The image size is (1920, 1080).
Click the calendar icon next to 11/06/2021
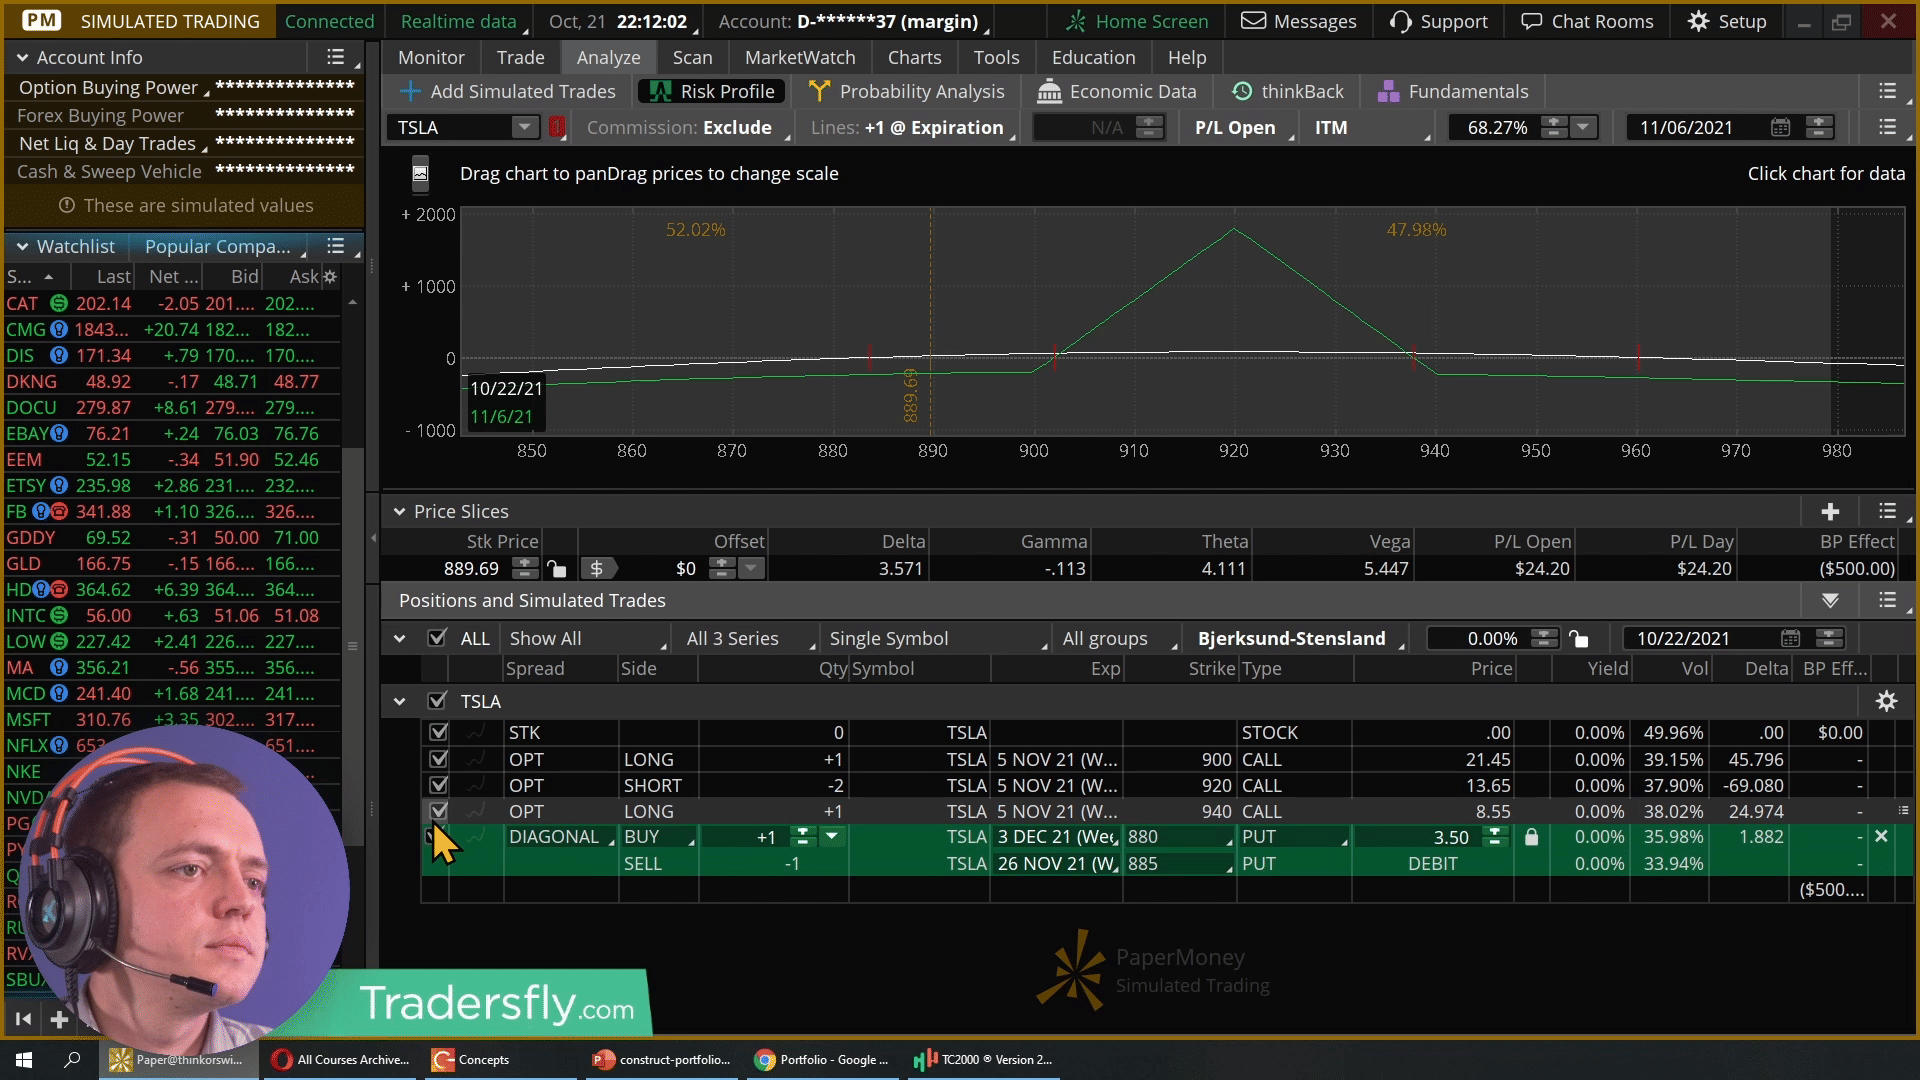(1780, 127)
